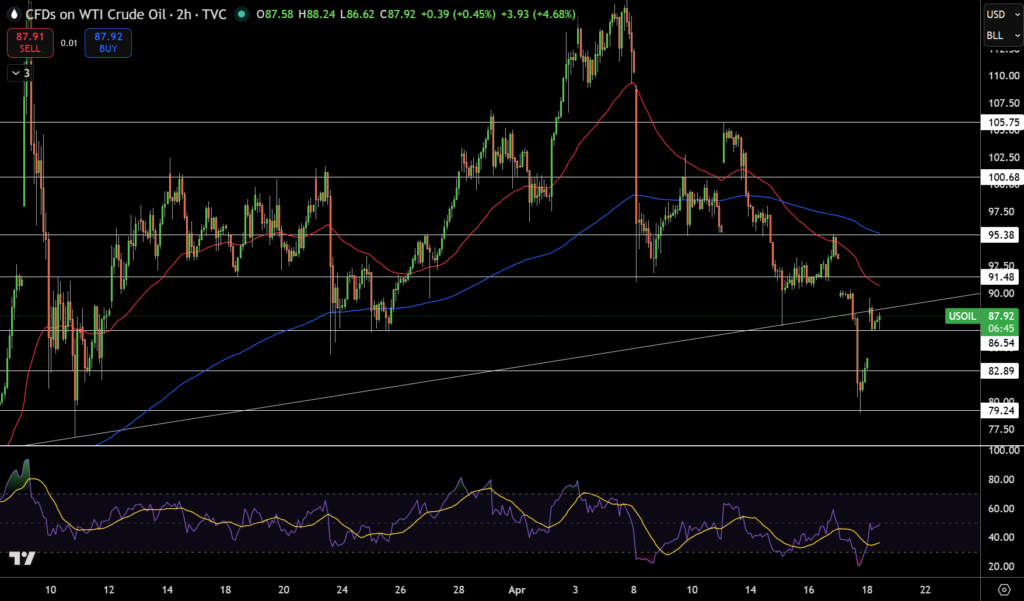Screen dimensions: 1024x601
Task: Select the 91.48 price level label
Action: click(1002, 277)
